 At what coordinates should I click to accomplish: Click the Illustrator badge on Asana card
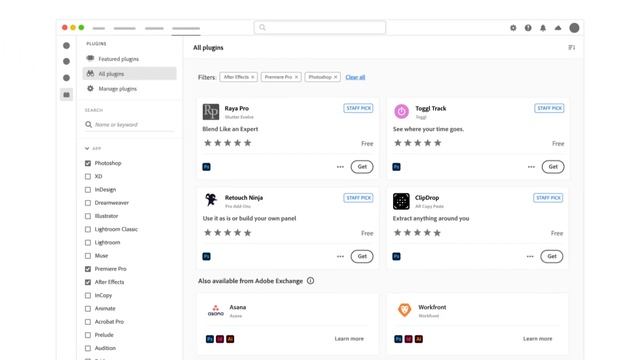point(230,339)
